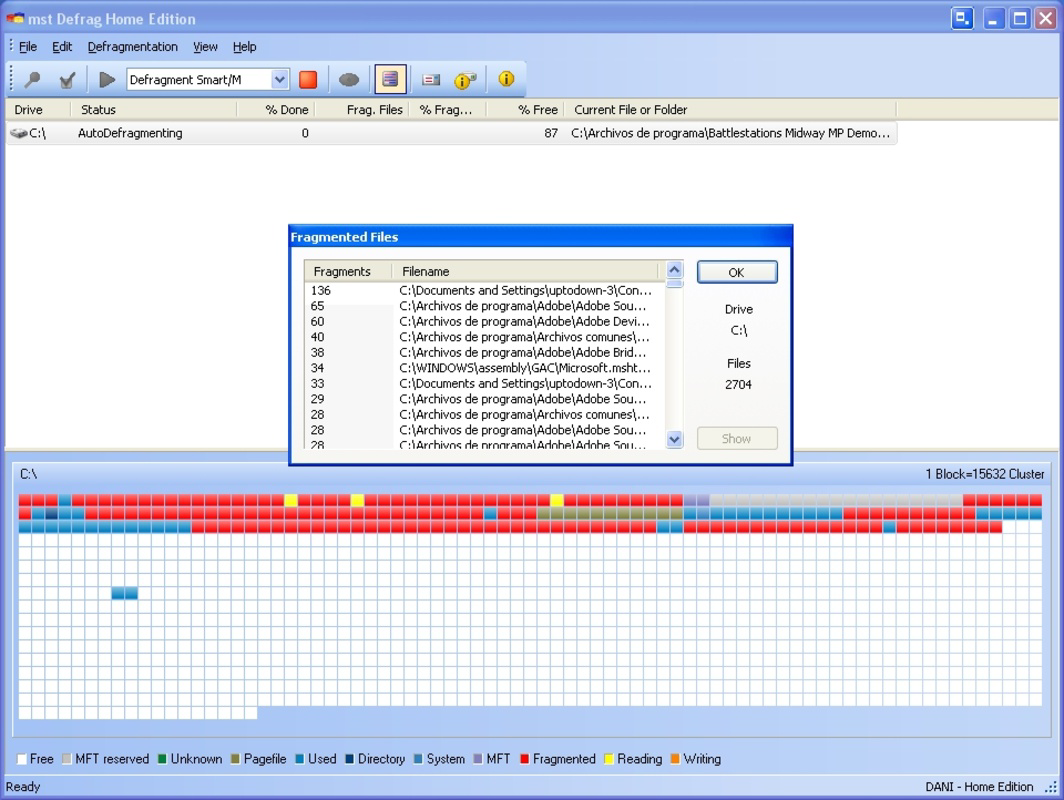Click the mst Defrag app title icon
The height and width of the screenshot is (800, 1064).
click(x=15, y=18)
